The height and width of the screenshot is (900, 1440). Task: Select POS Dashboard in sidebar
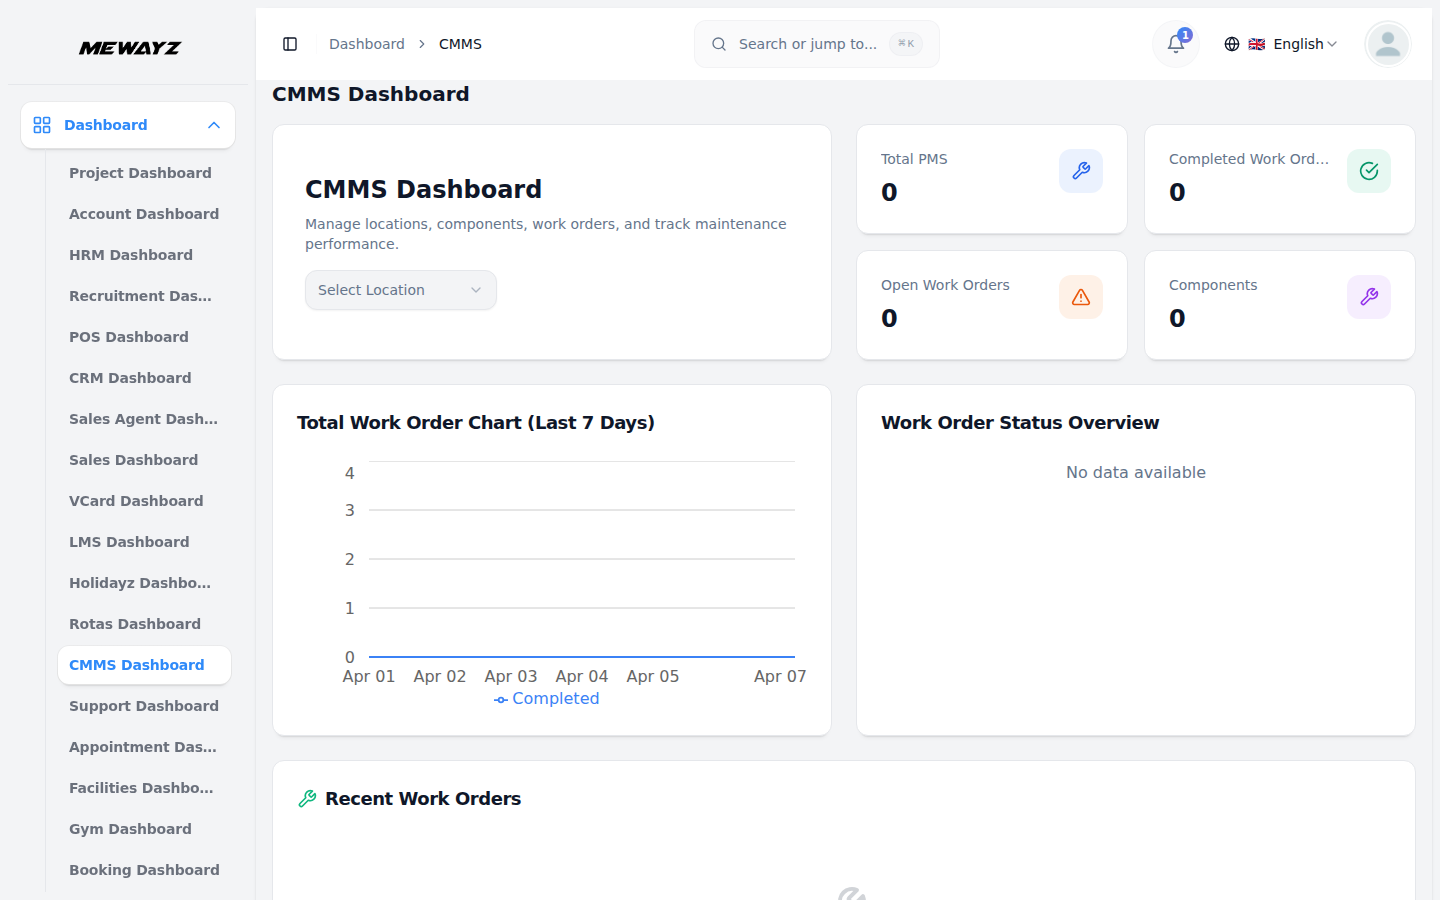(x=129, y=337)
